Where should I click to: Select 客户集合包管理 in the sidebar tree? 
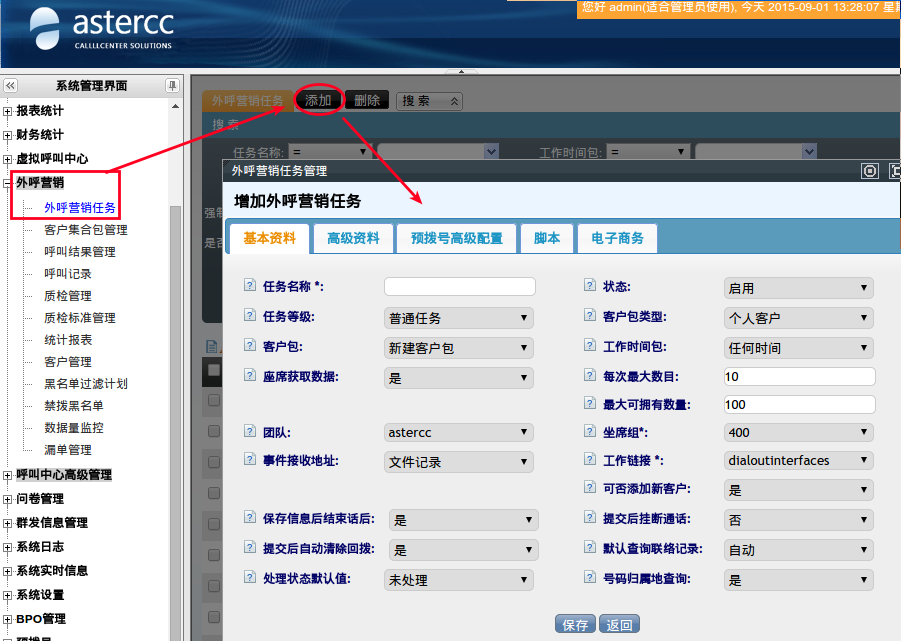click(86, 230)
